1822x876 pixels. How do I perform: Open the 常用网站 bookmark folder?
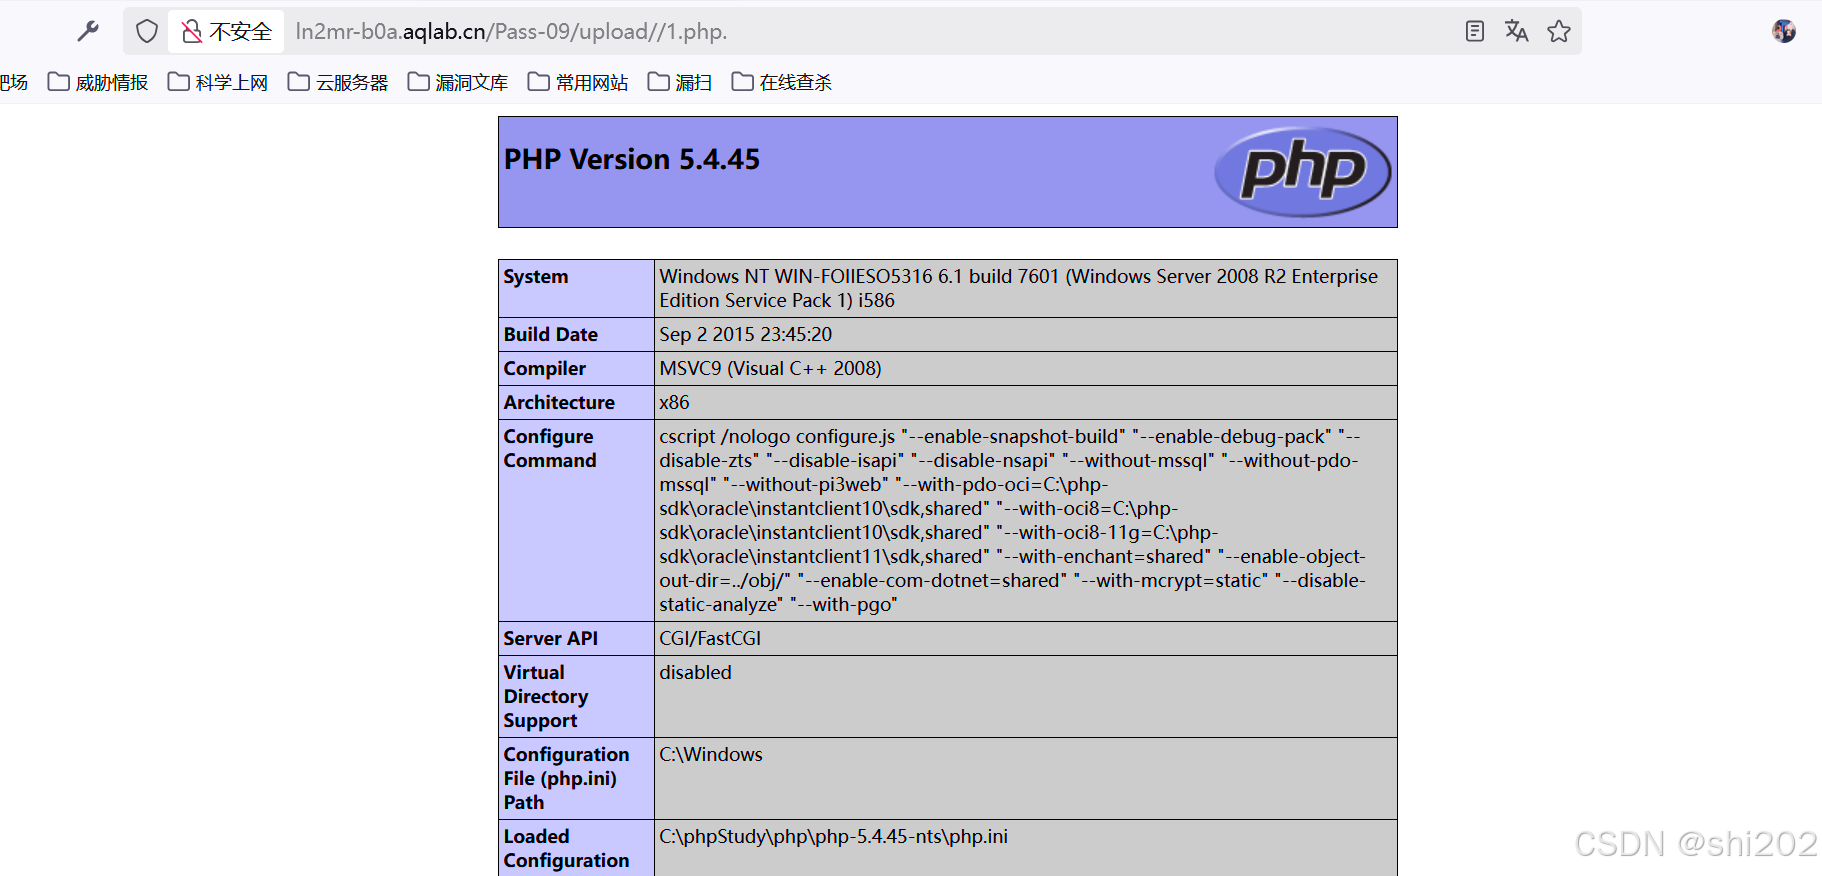click(579, 82)
